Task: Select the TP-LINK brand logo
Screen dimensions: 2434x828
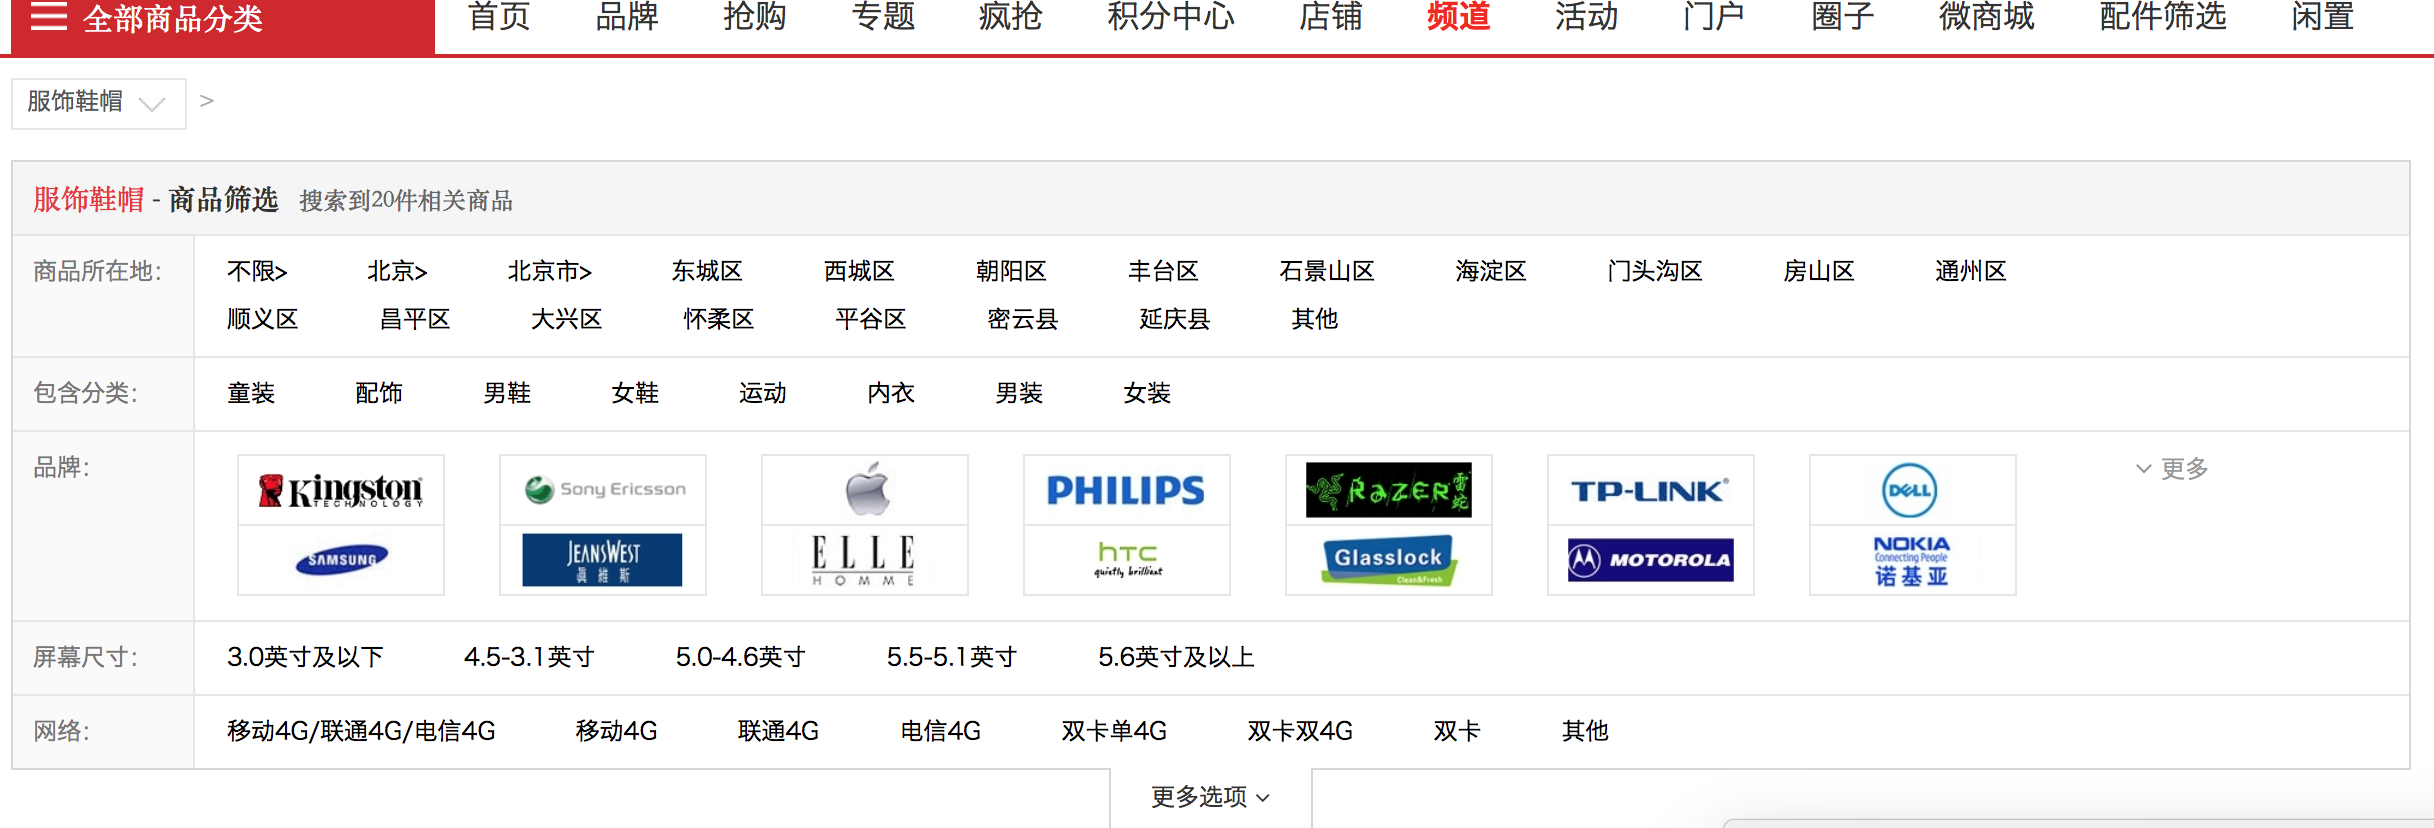Action: [x=1651, y=490]
